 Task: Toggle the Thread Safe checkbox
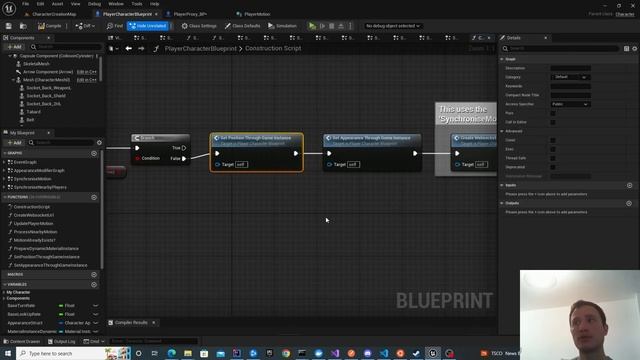click(553, 158)
